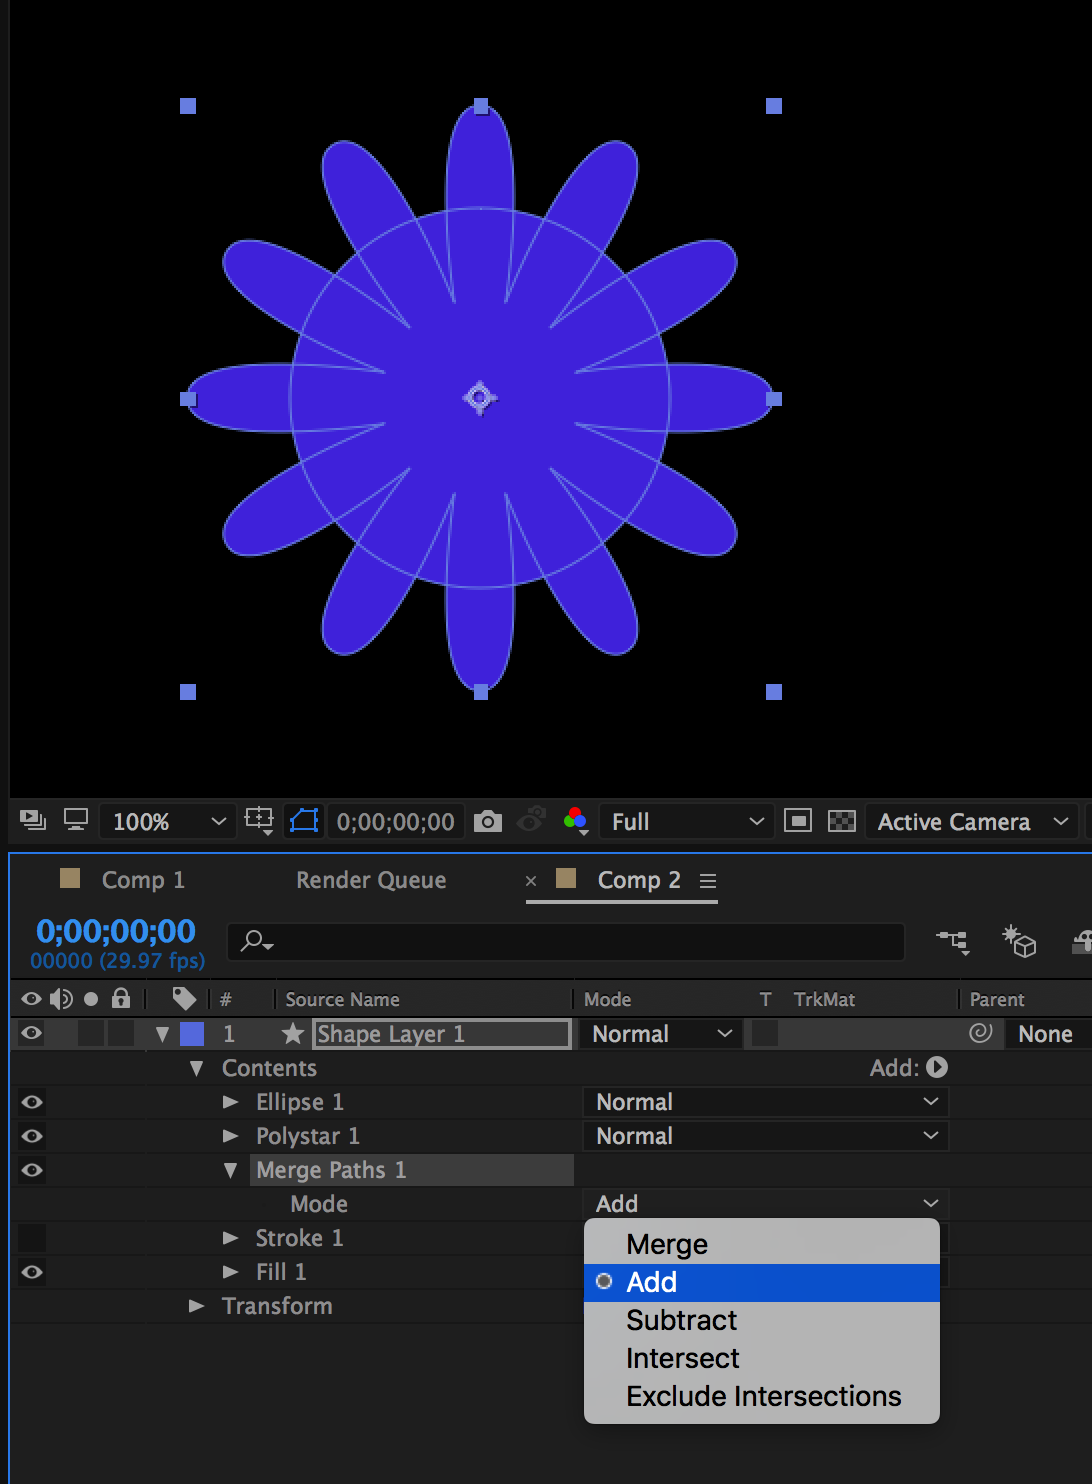
Task: Click the Lock column header icon
Action: [x=121, y=997]
